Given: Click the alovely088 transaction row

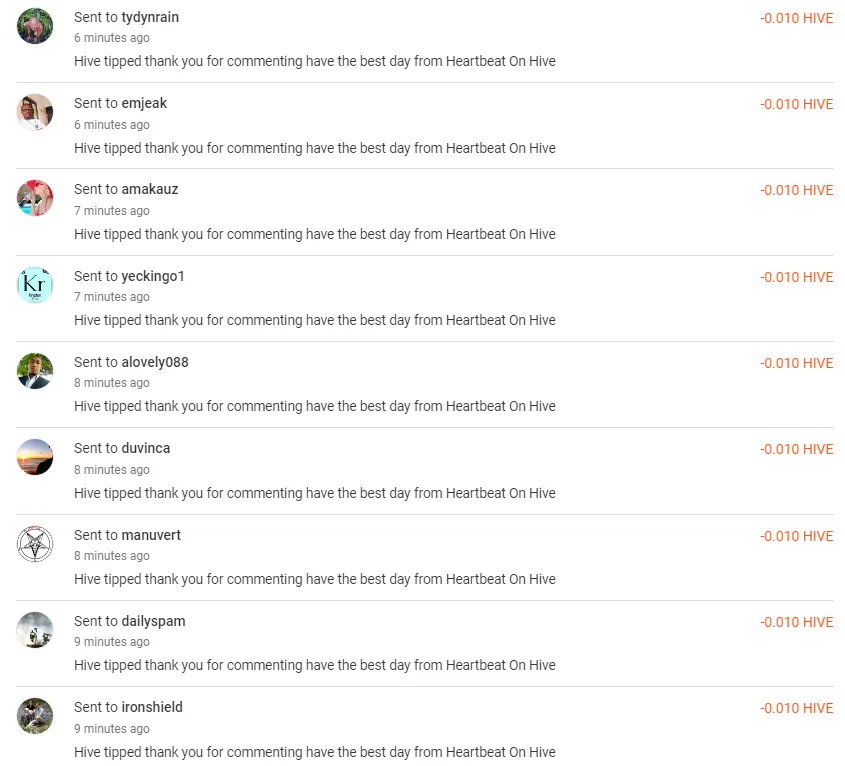Looking at the screenshot, I should tap(422, 383).
